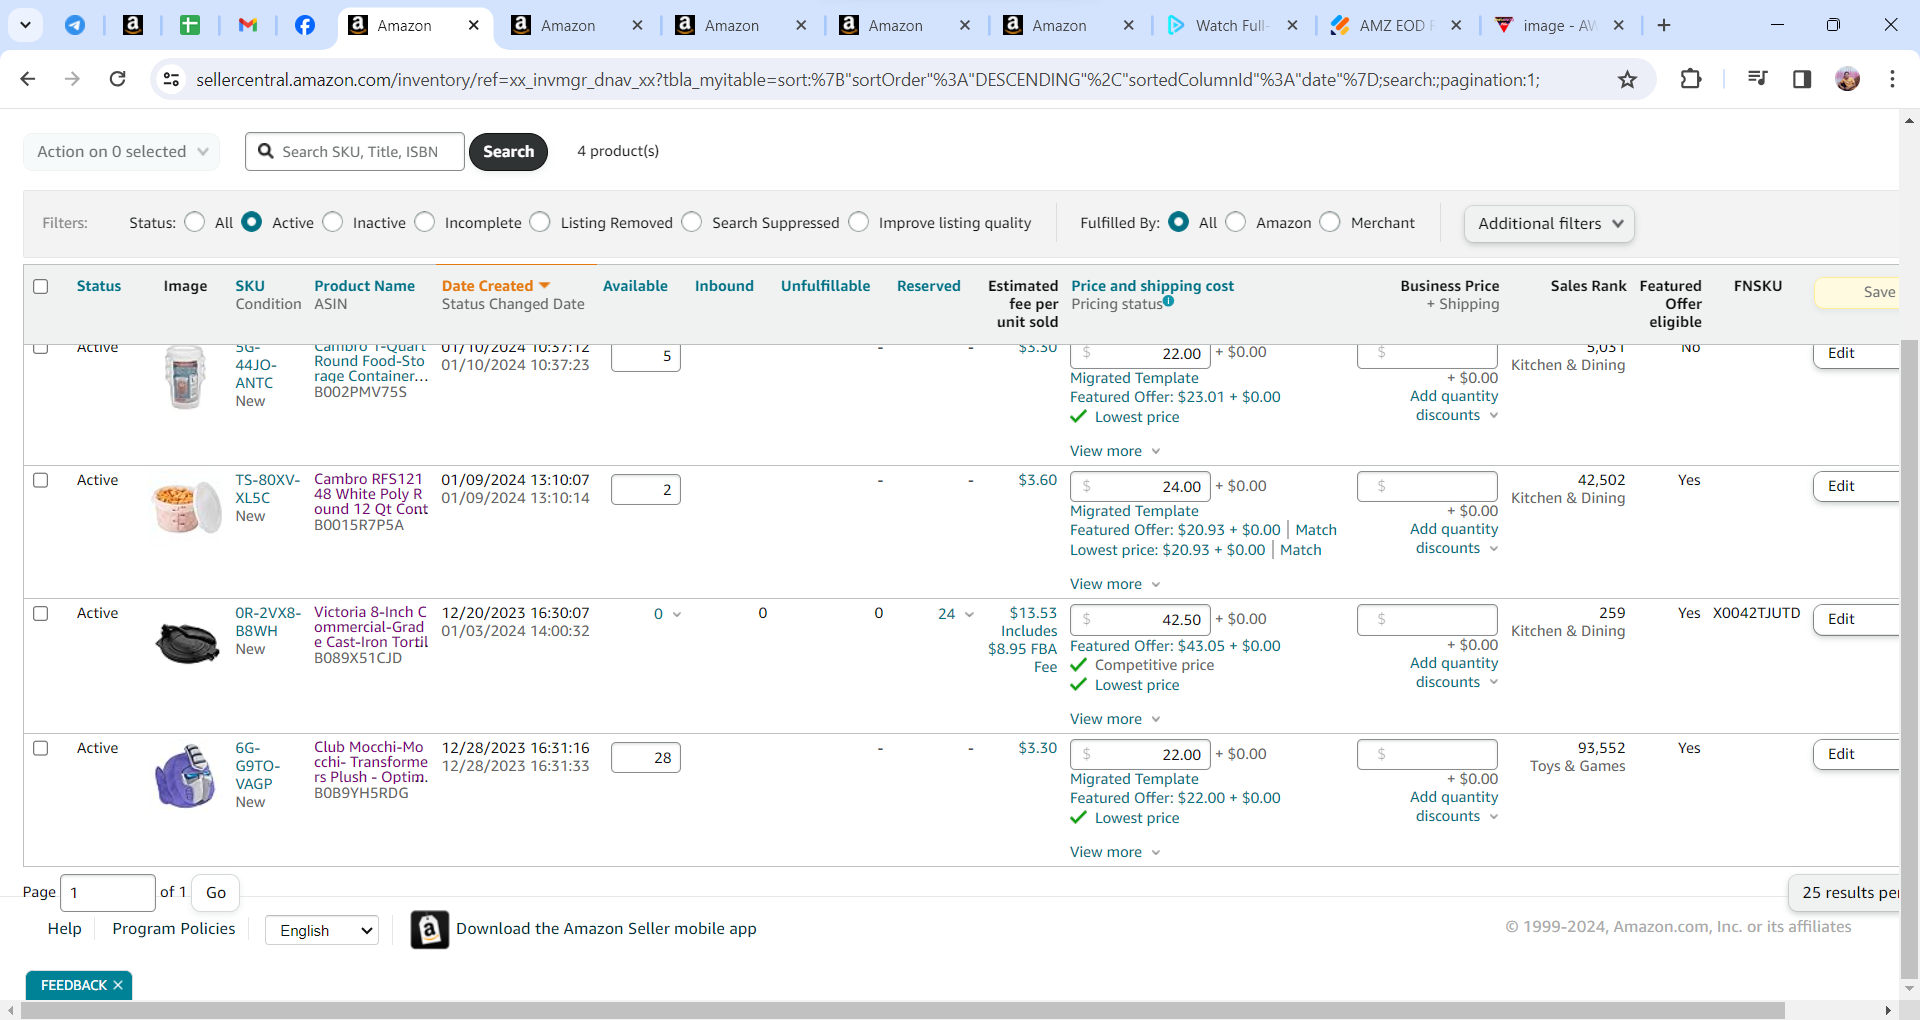Select the Active status filter

point(252,222)
